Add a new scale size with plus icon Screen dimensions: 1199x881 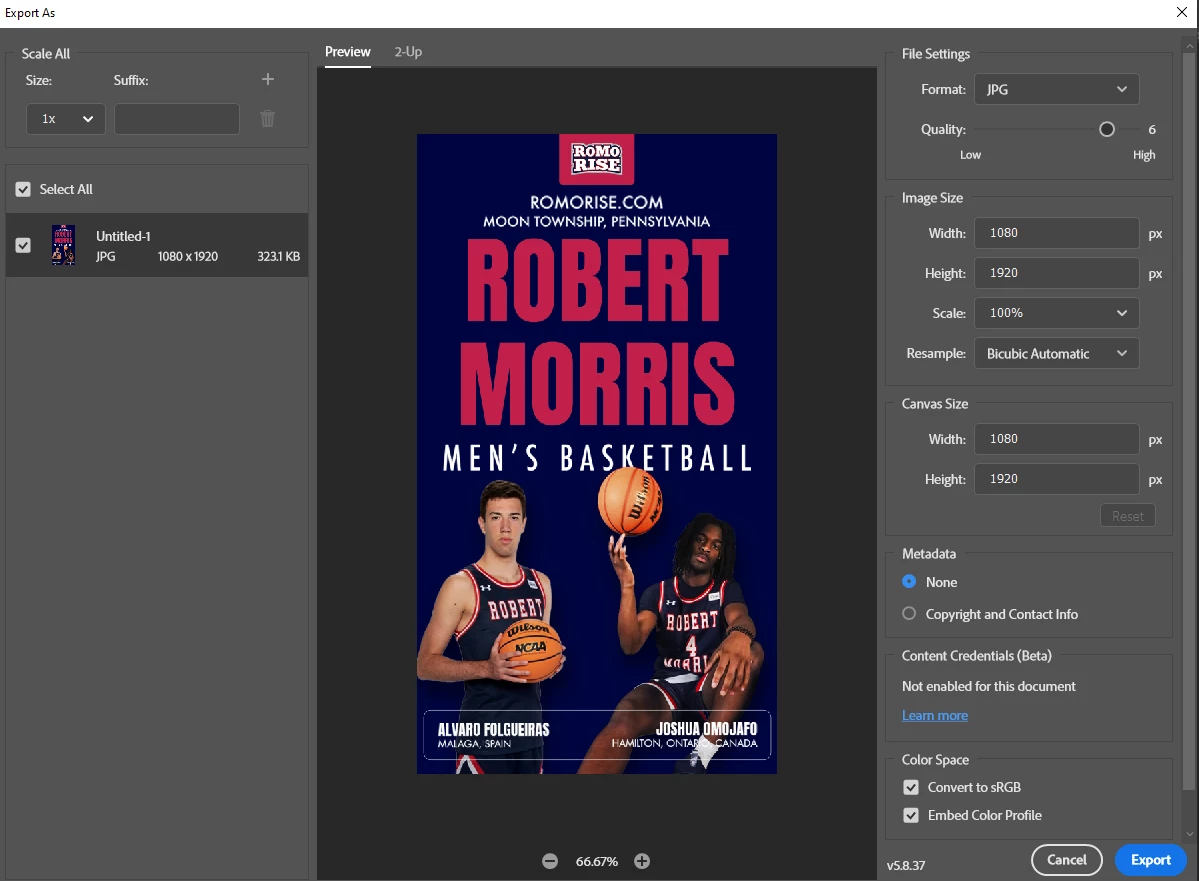(x=268, y=80)
